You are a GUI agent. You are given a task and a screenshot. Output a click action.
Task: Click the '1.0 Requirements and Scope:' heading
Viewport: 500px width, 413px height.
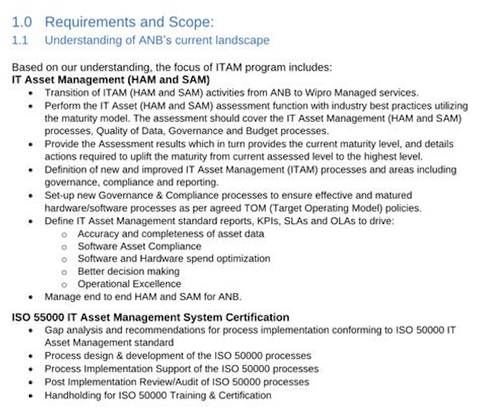(113, 22)
